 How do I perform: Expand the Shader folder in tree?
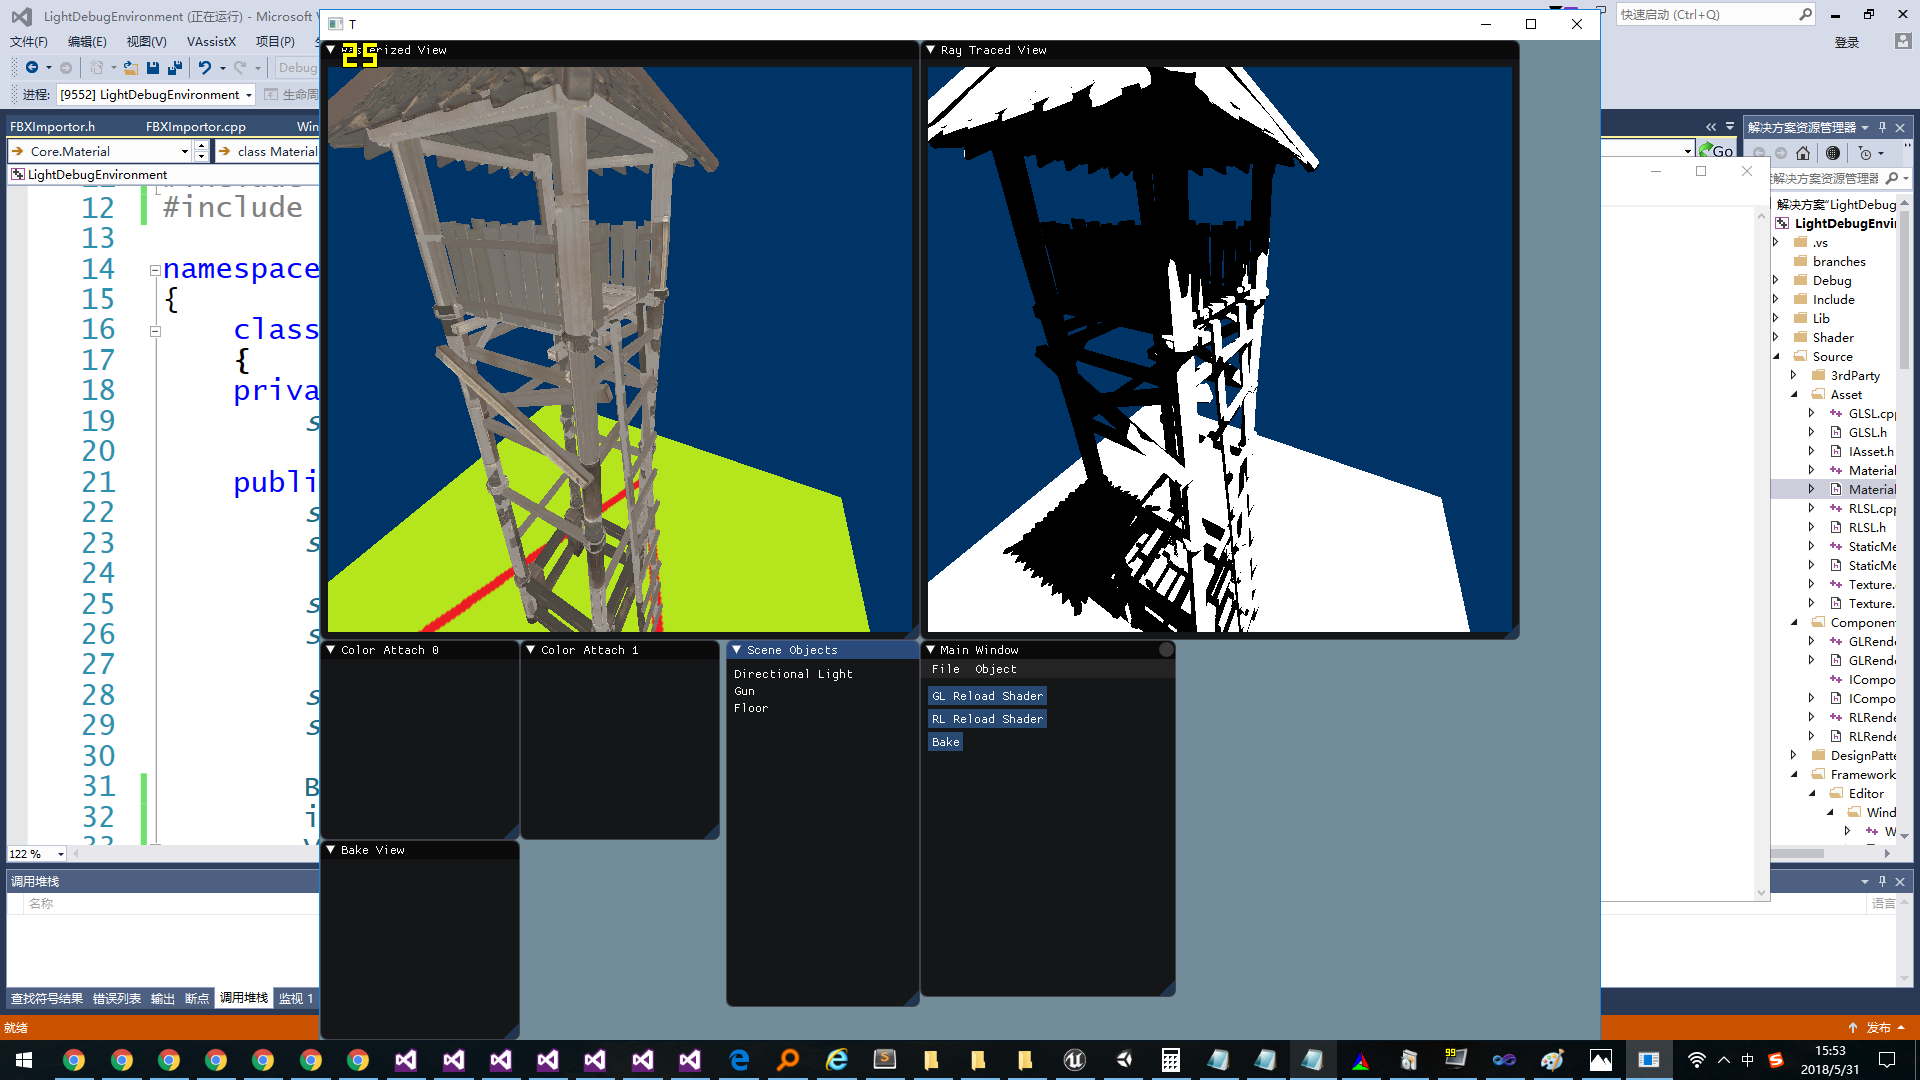coord(1776,337)
